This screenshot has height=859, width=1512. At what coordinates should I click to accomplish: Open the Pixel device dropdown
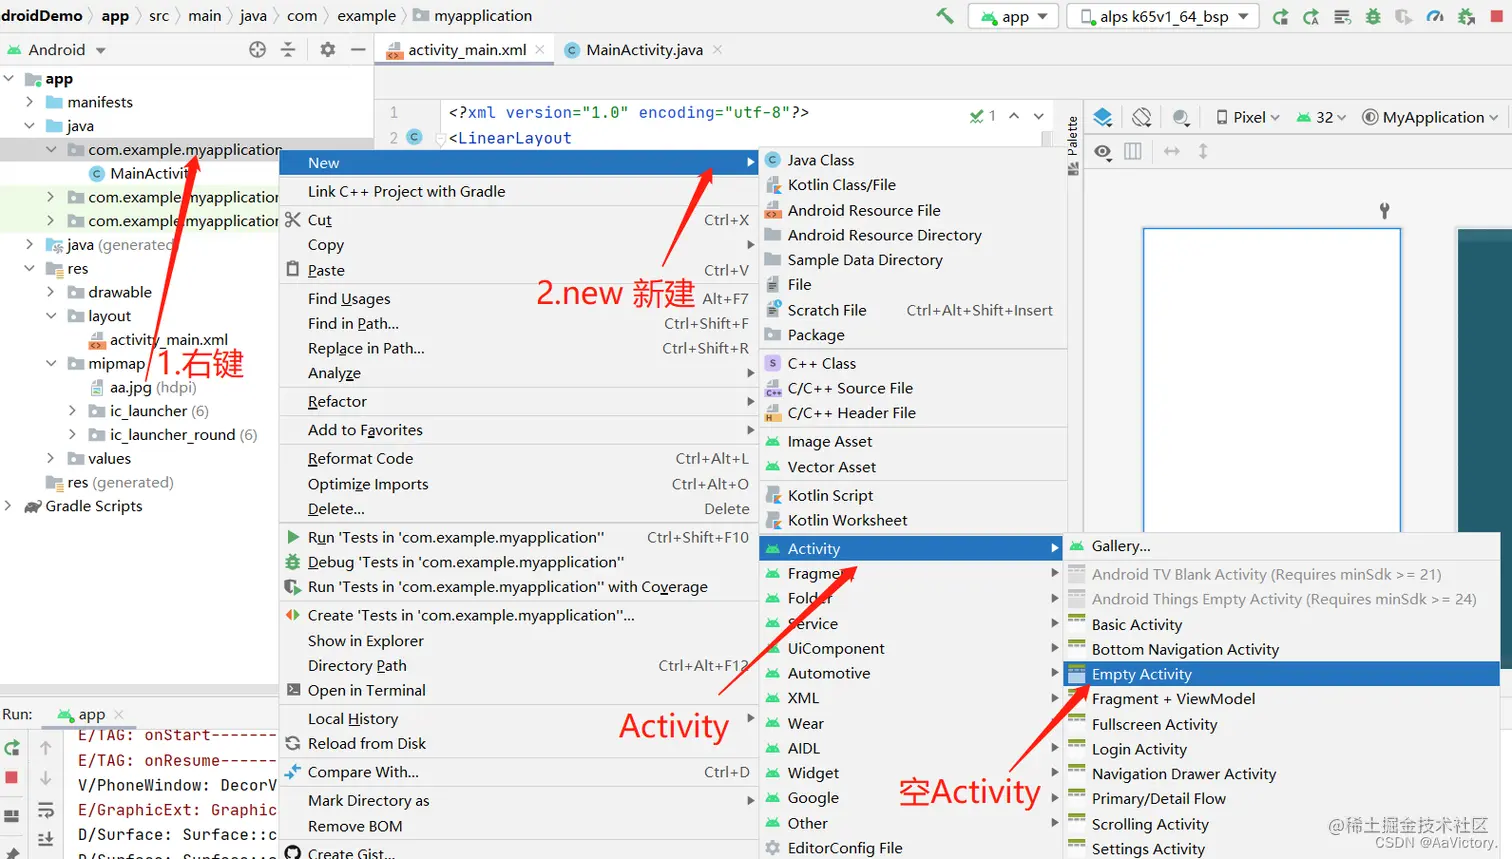(x=1247, y=117)
